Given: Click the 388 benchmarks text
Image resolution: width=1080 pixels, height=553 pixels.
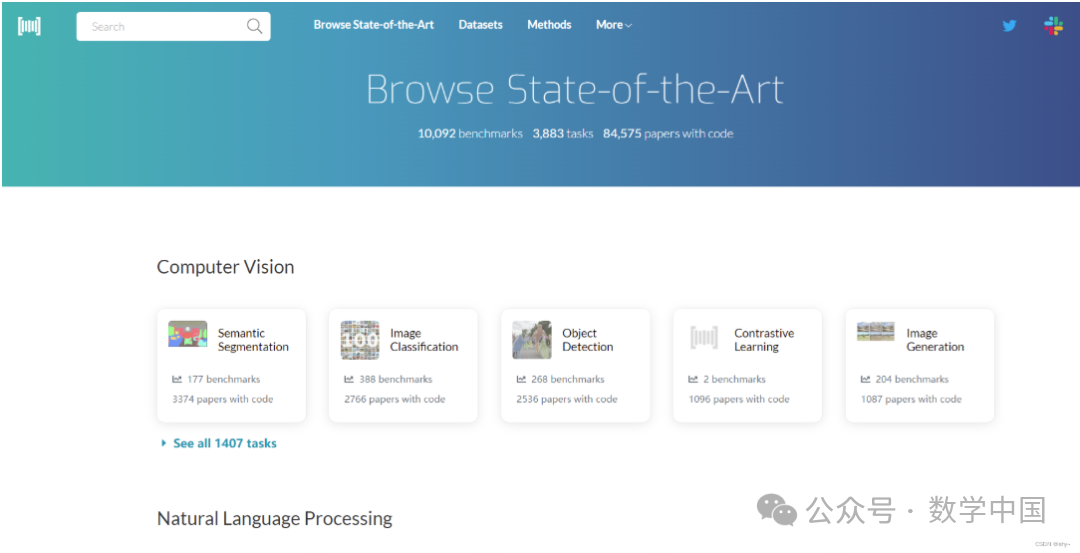Looking at the screenshot, I should (x=396, y=379).
